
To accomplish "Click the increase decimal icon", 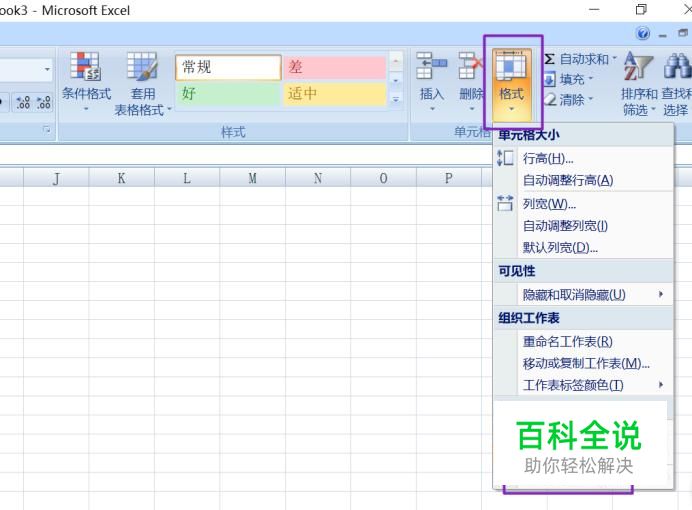I will point(23,102).
